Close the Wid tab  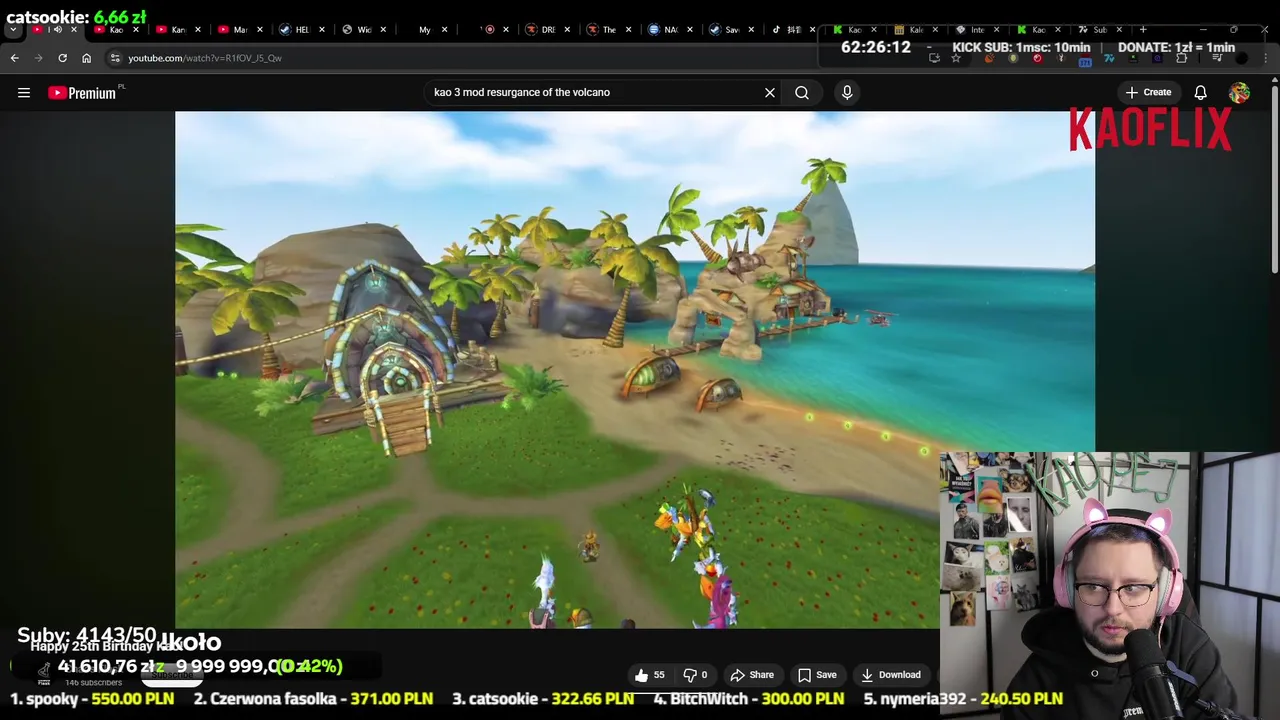pos(383,30)
